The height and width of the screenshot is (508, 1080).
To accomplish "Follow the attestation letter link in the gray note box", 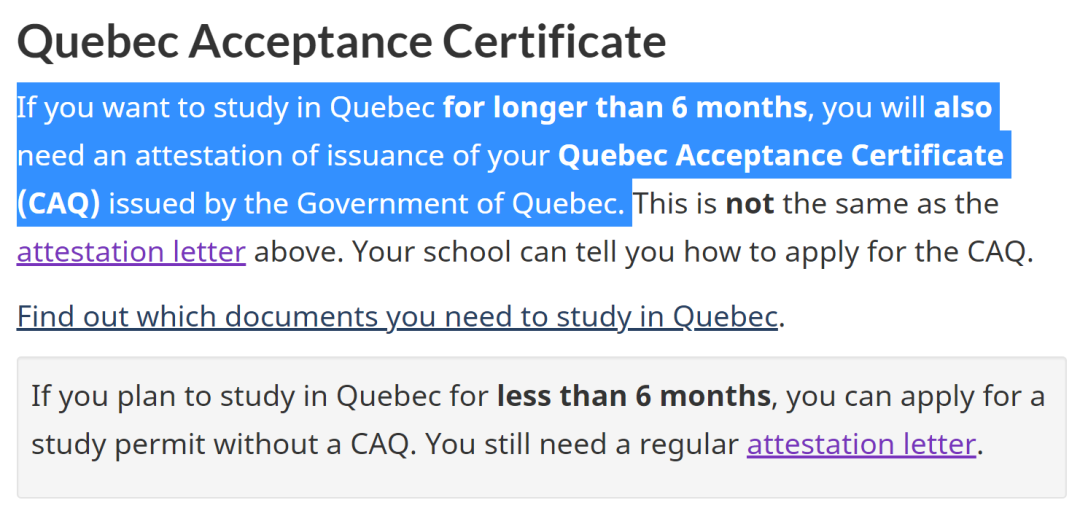I will point(861,445).
